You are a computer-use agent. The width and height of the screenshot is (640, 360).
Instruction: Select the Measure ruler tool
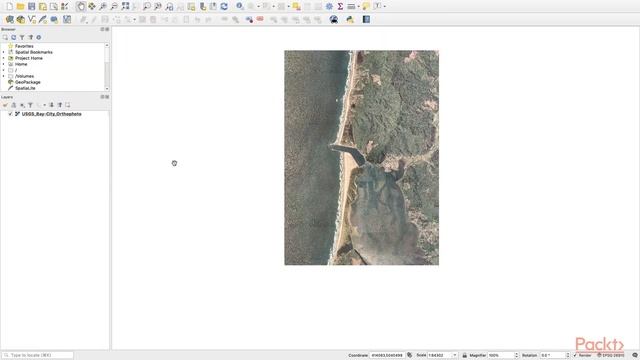[x=351, y=7]
